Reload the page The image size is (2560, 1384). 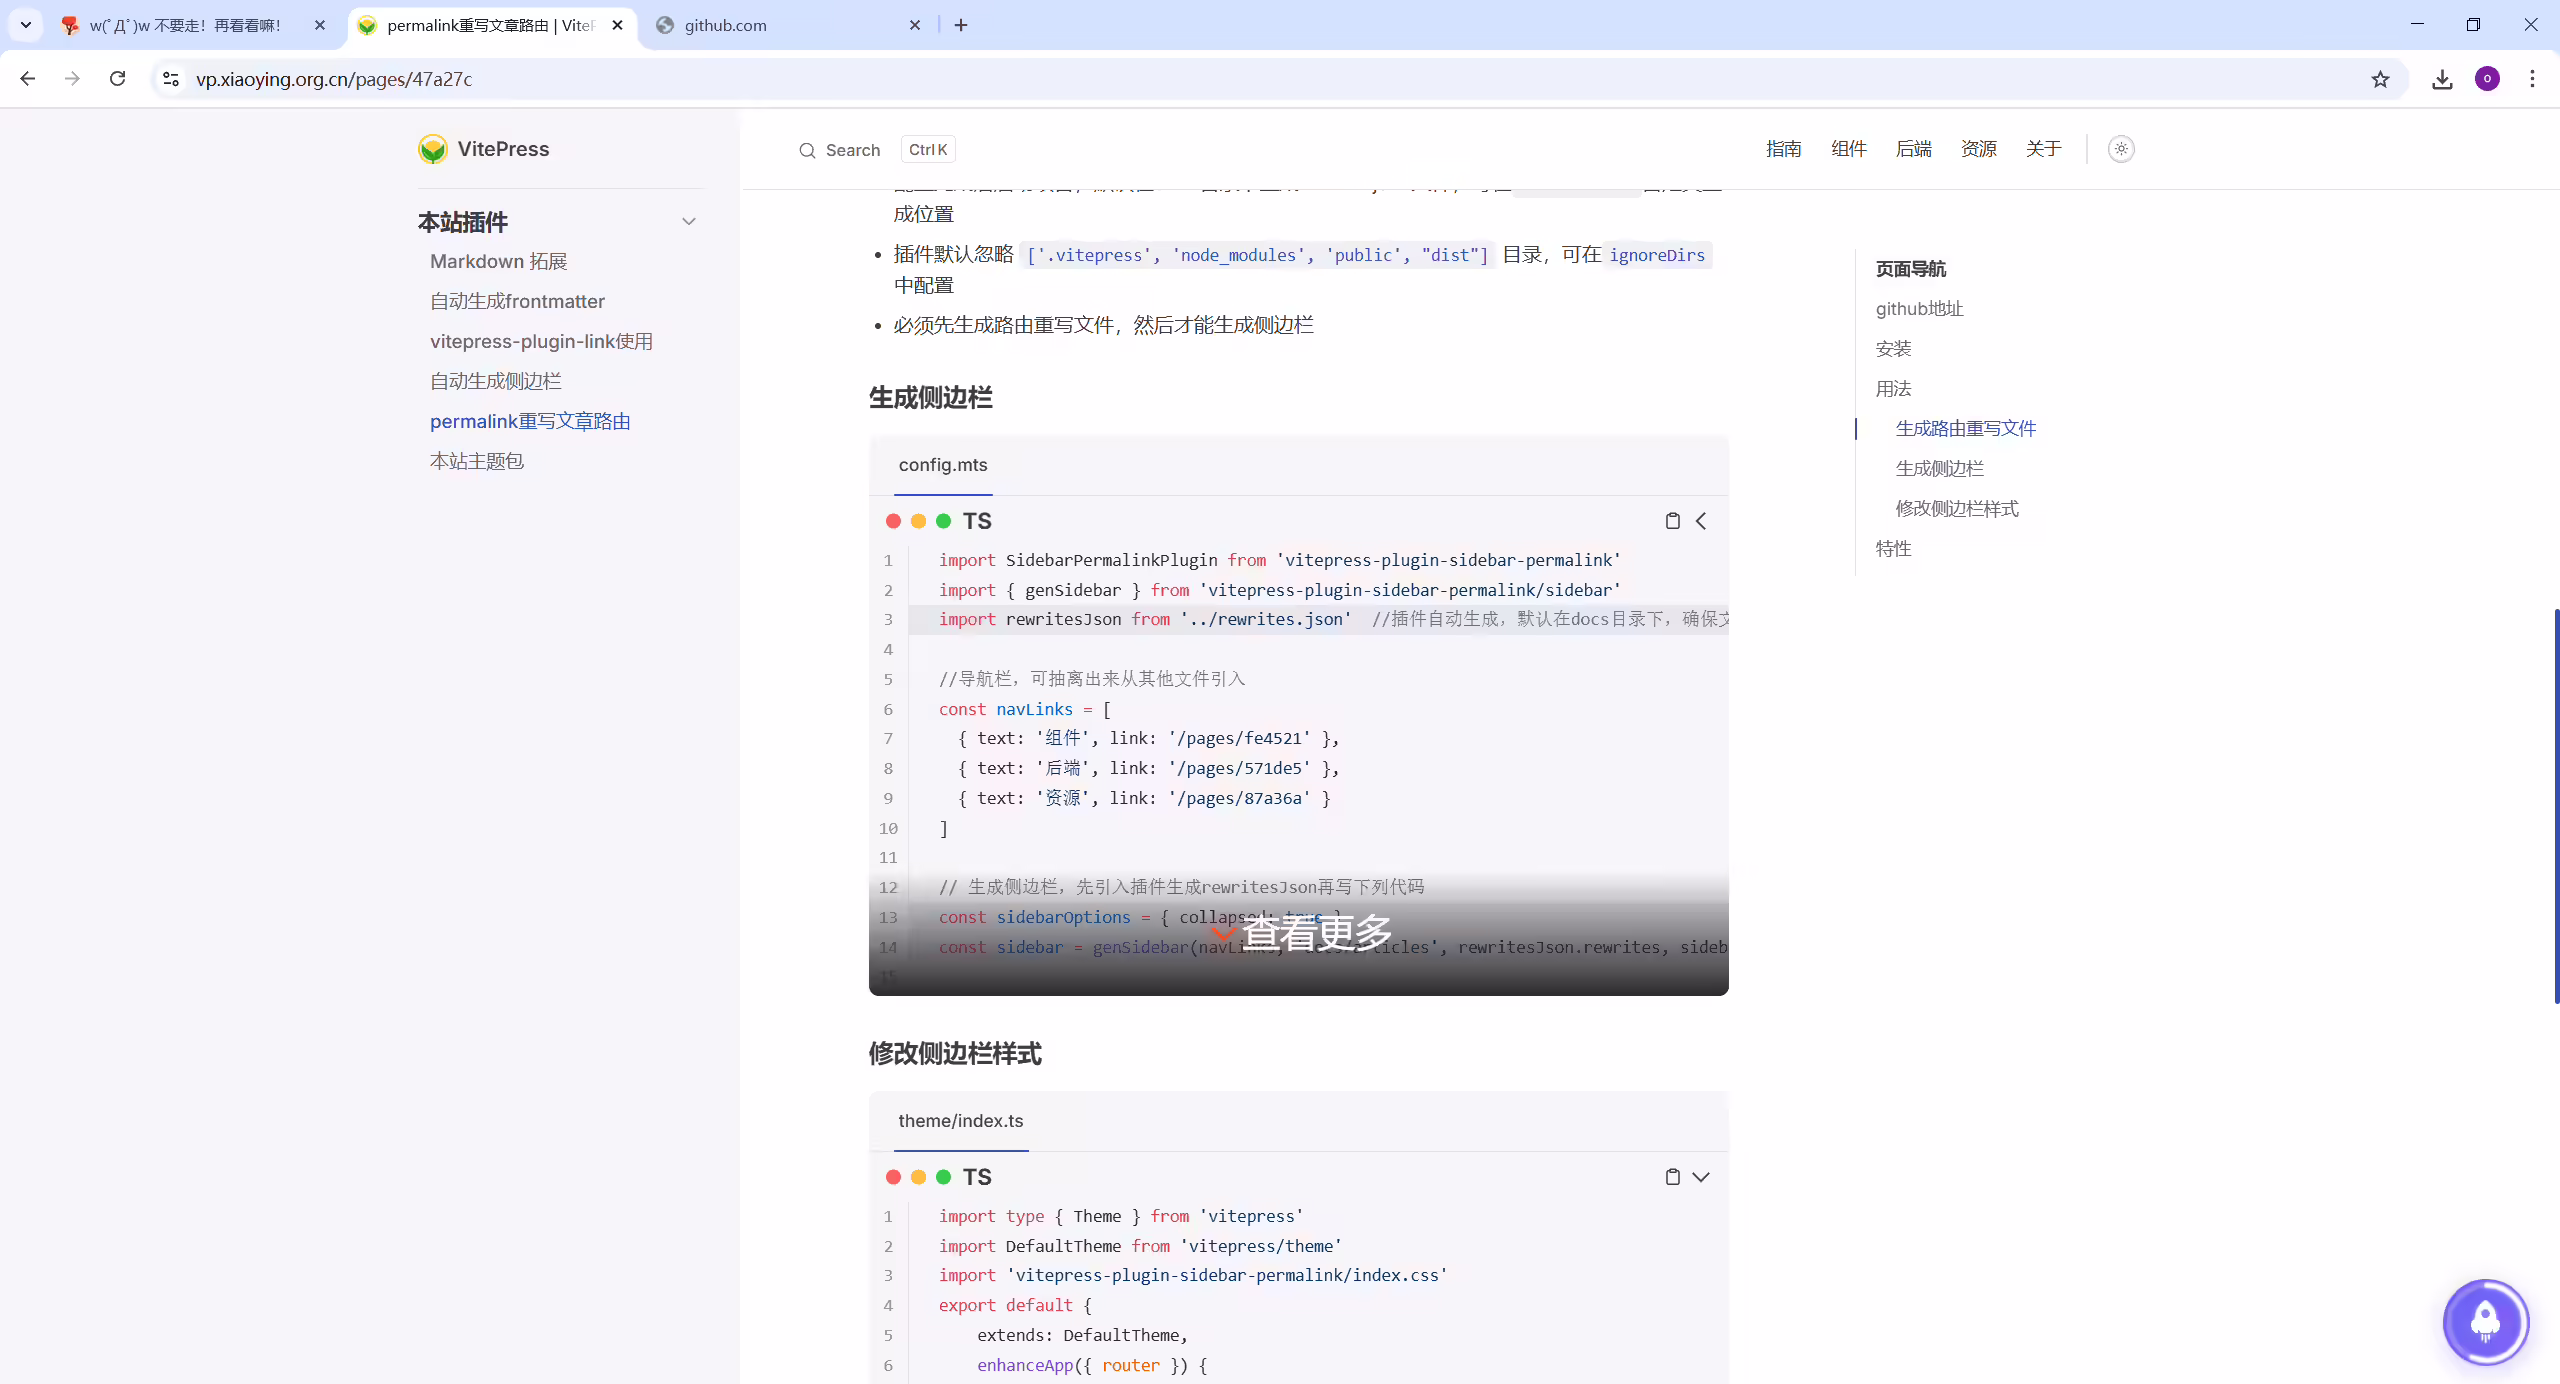point(118,78)
